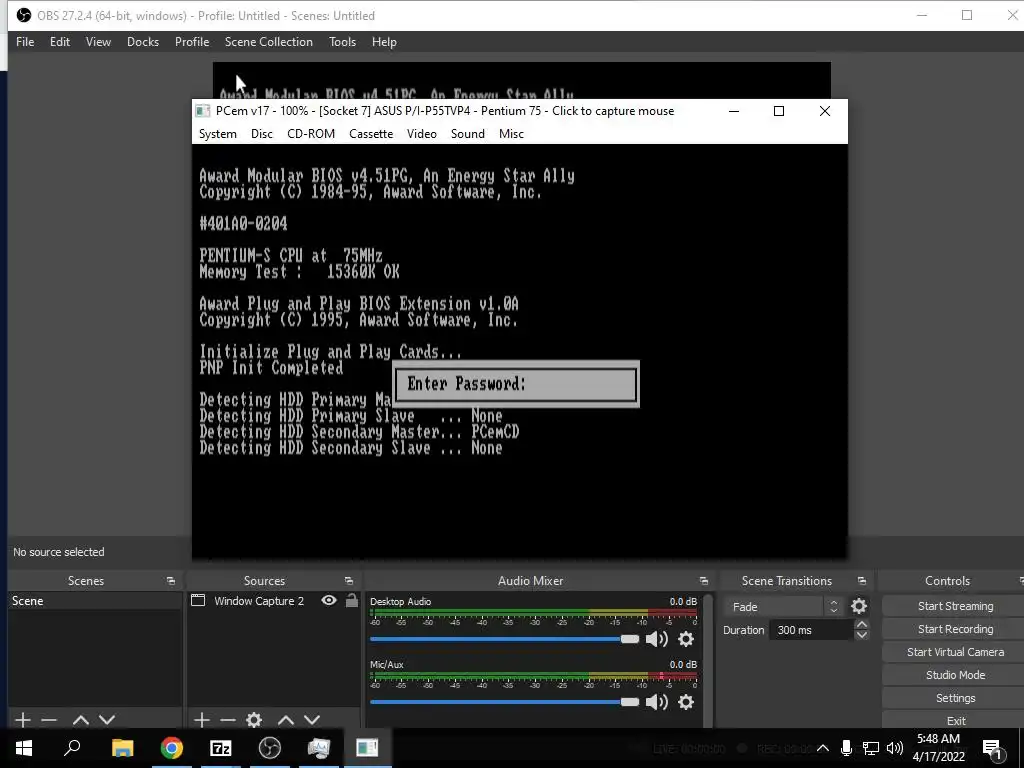The height and width of the screenshot is (768, 1024).
Task: Add a new source with plus icon
Action: 202,720
